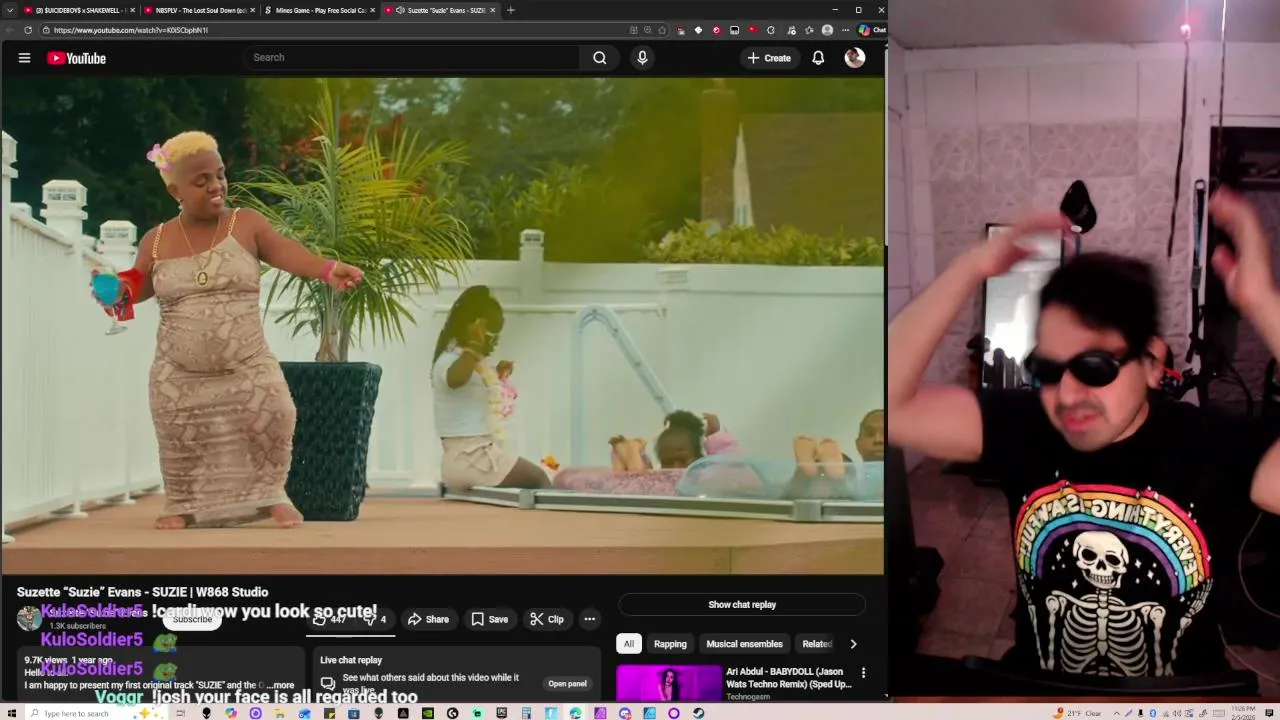Click the video player to pause
The image size is (1280, 720).
coord(442,326)
